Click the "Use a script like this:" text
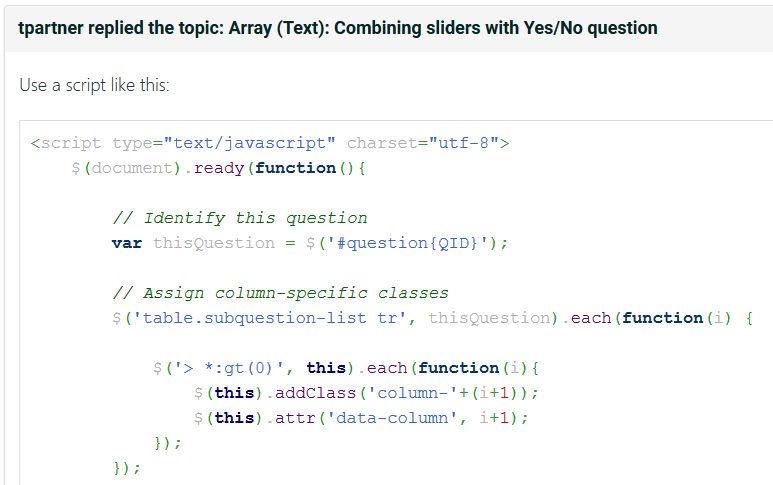Viewport: 773px width, 485px height. 94,85
